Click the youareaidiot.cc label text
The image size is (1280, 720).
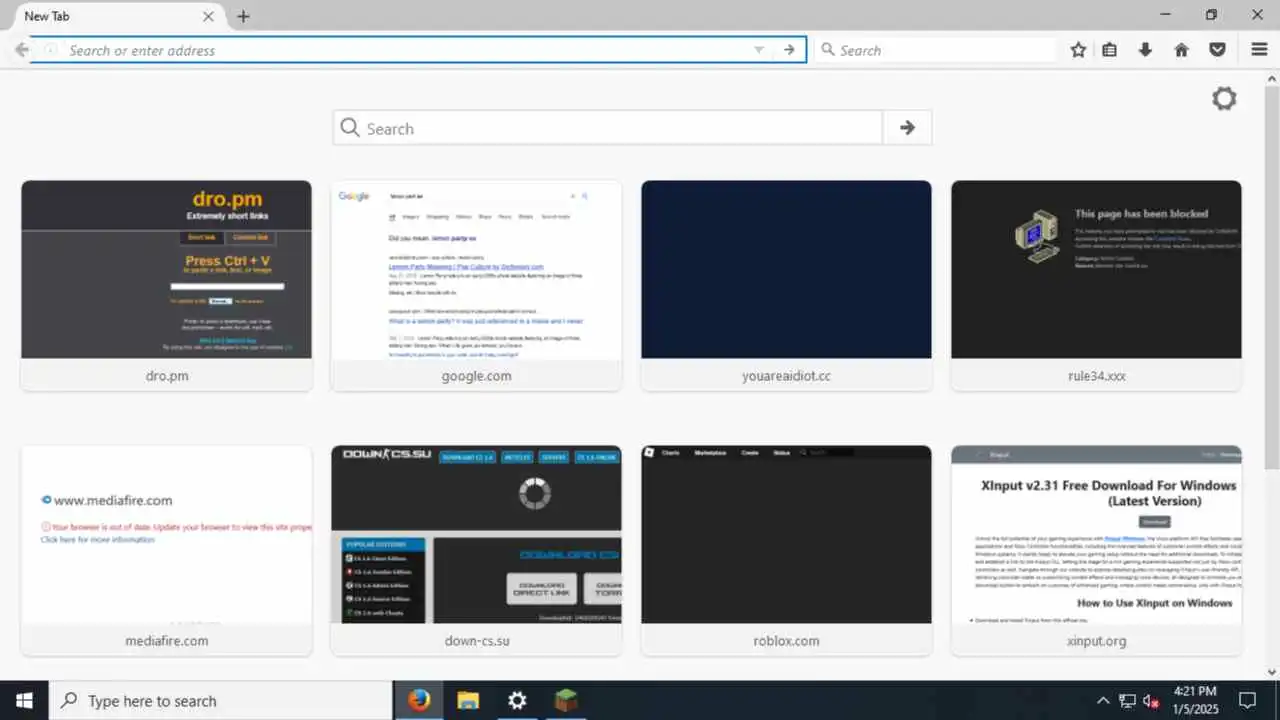786,376
